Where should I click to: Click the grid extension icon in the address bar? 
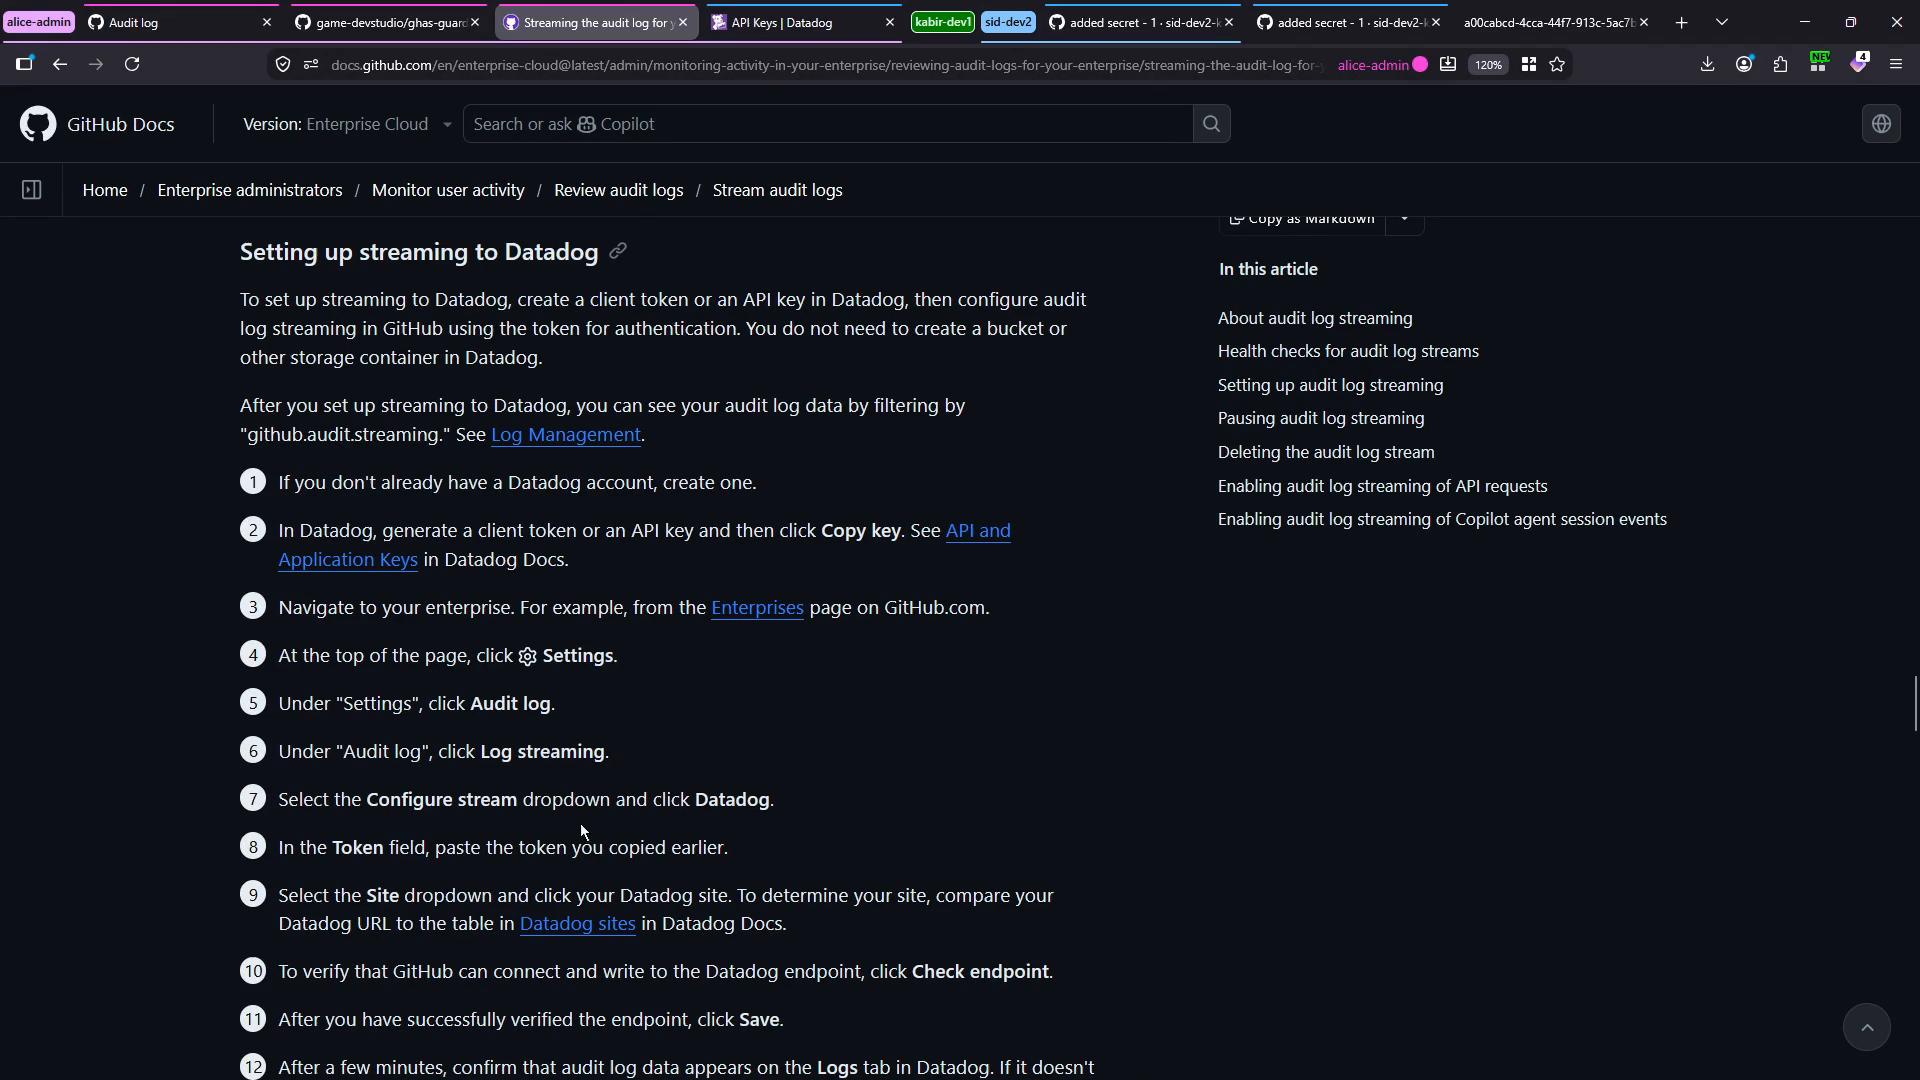1528,65
